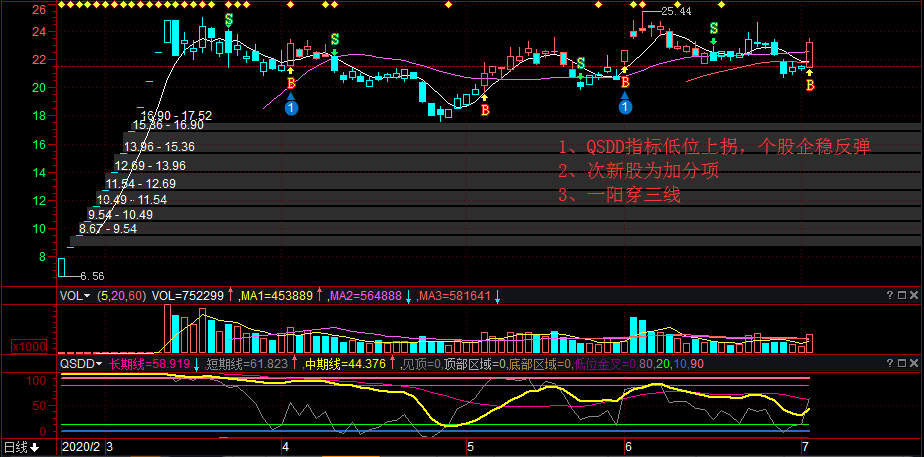Click the 16.90 - 17.52 gap range label
The width and height of the screenshot is (924, 457).
click(x=177, y=116)
